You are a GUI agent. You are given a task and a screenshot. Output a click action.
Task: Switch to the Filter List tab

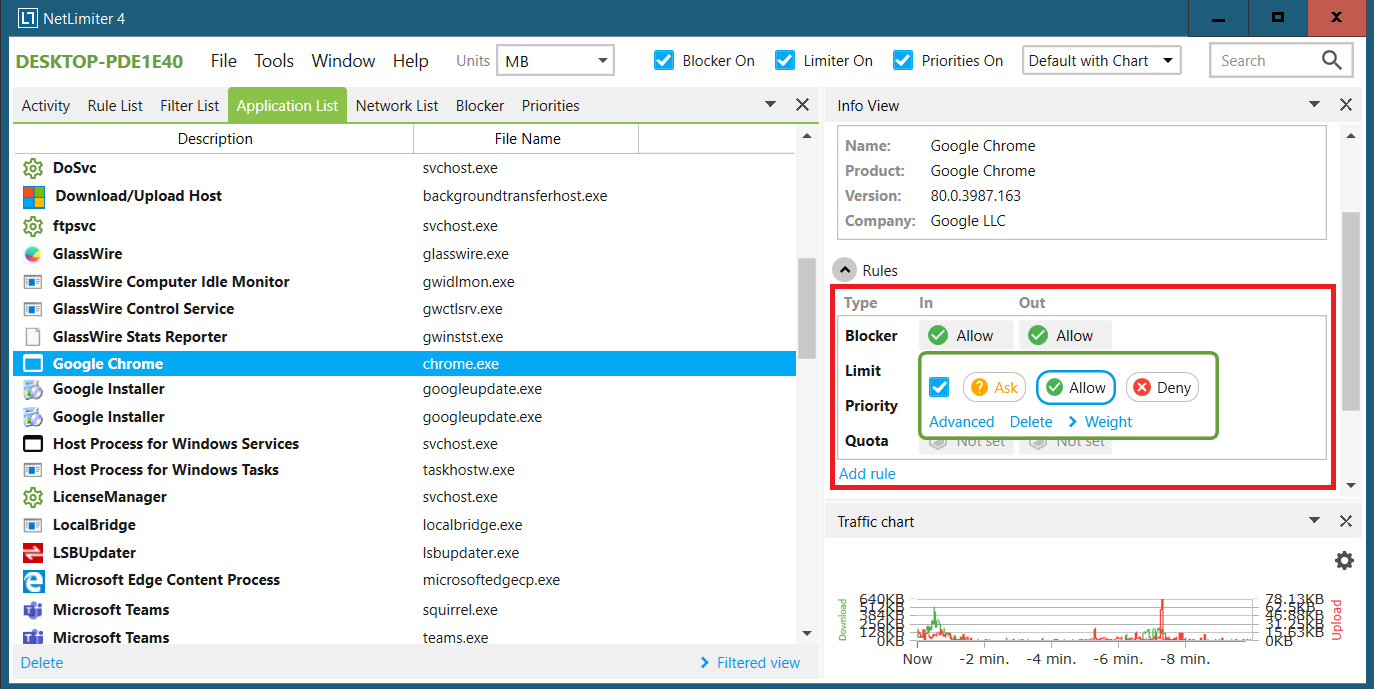[x=190, y=105]
